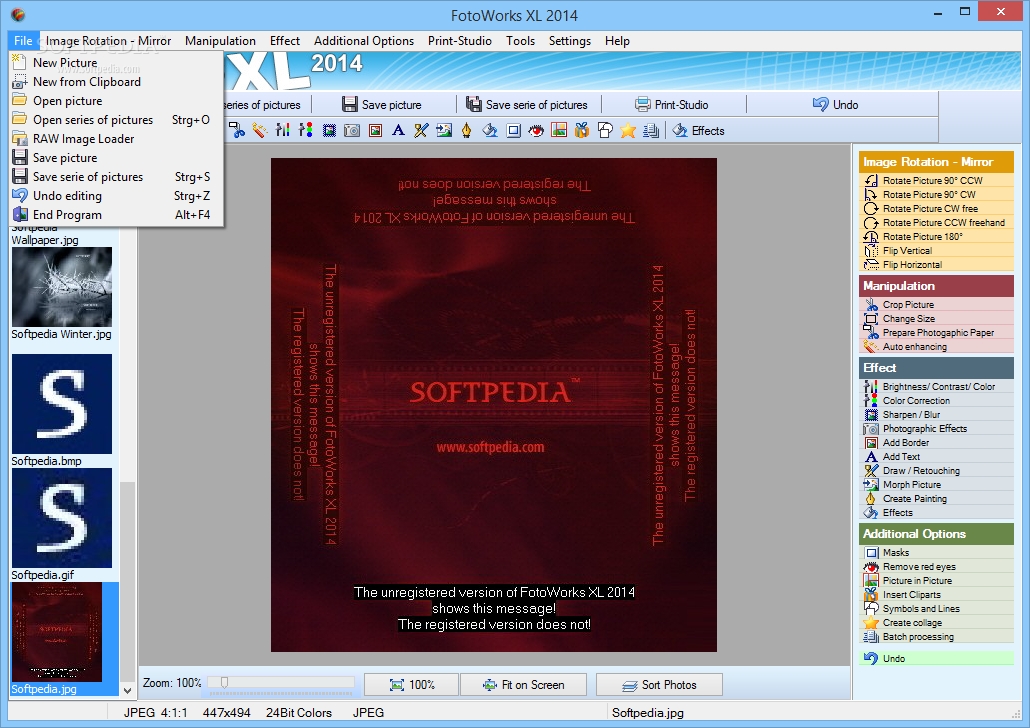Image resolution: width=1030 pixels, height=728 pixels.
Task: Select the letter A Add Text toolbar icon
Action: point(398,130)
